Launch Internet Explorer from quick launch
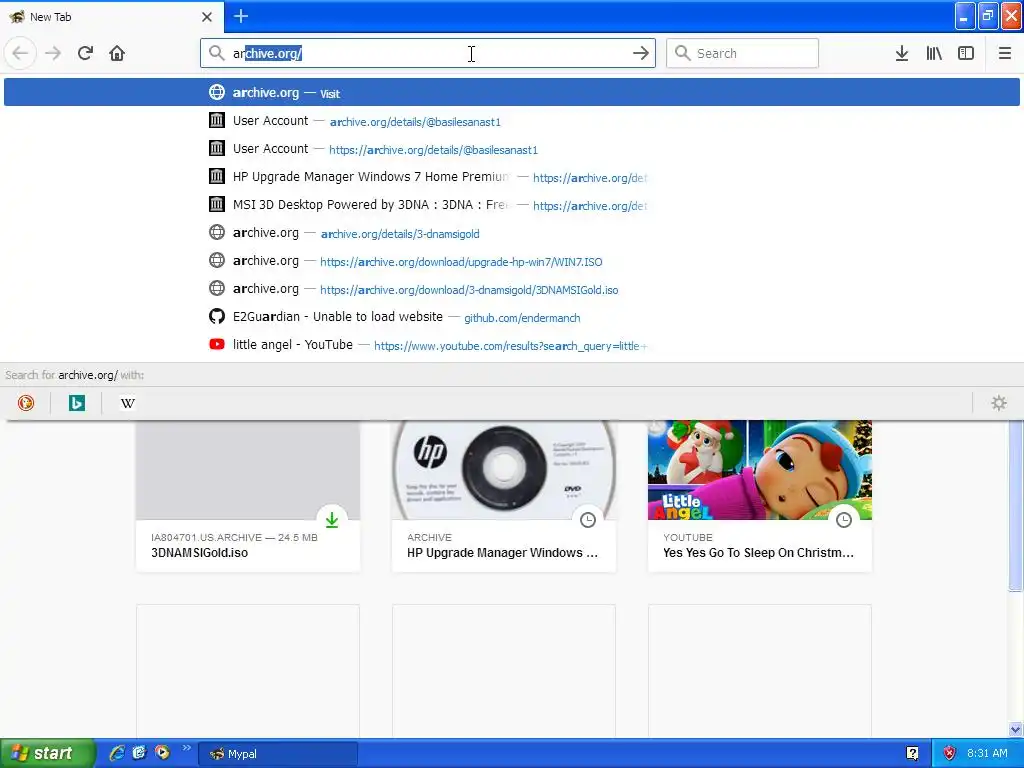The image size is (1024, 768). [117, 753]
